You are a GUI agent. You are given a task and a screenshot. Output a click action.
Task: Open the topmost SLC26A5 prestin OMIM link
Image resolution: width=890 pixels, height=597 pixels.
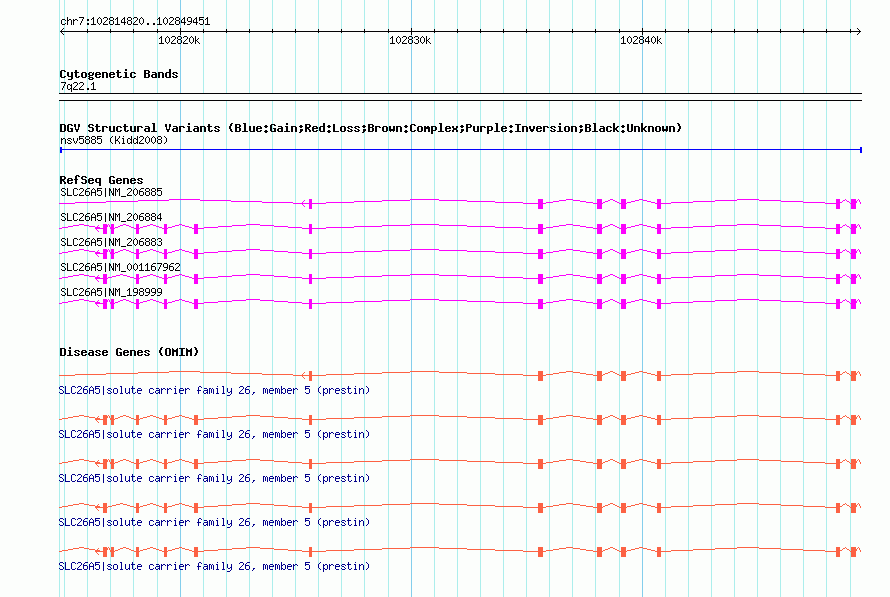(x=214, y=390)
